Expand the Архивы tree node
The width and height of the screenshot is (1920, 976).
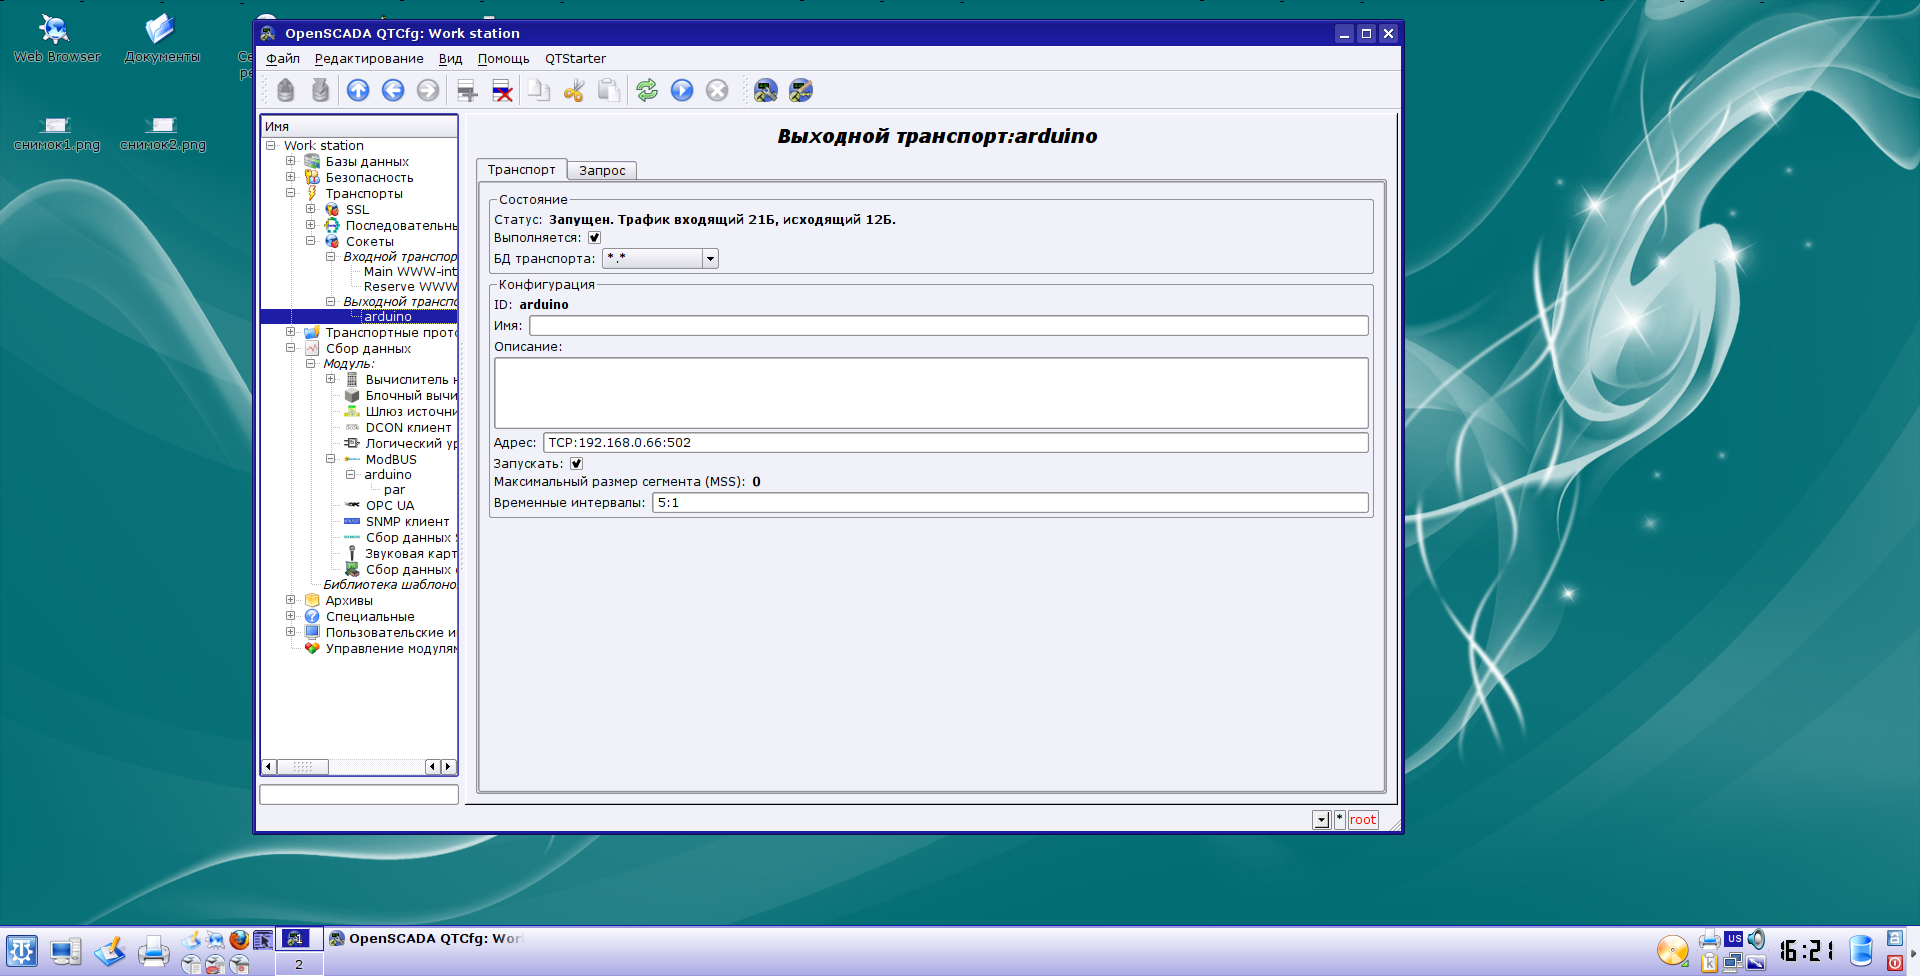291,600
